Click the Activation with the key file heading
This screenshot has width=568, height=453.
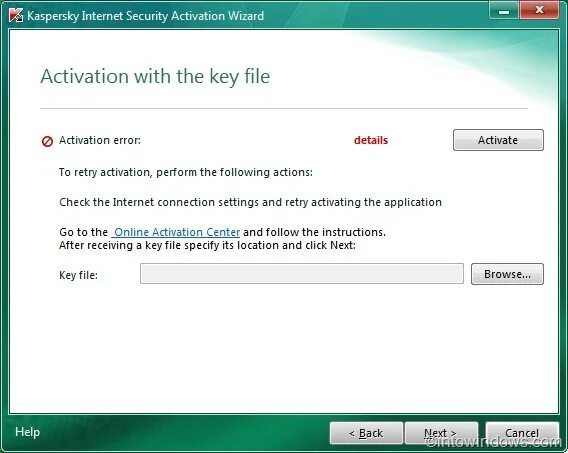(x=155, y=76)
